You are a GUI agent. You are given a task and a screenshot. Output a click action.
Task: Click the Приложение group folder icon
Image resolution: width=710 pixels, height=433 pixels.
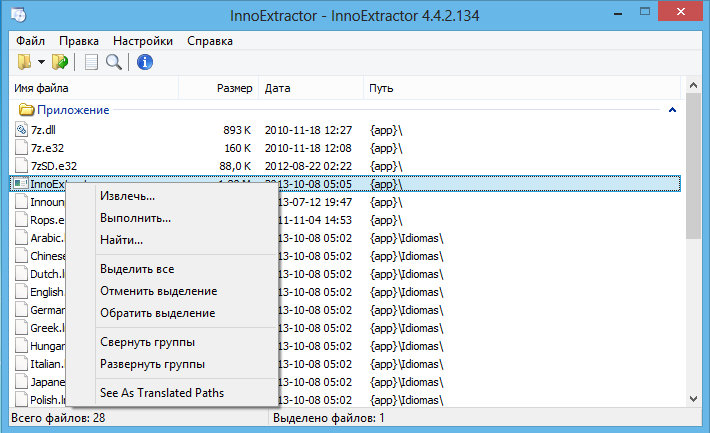[x=27, y=110]
